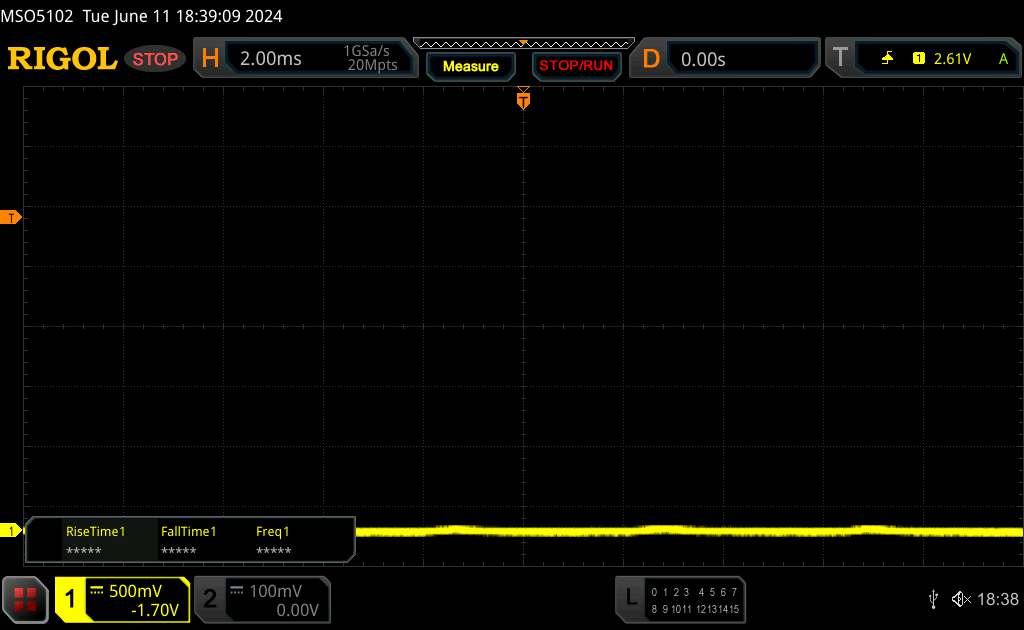This screenshot has width=1024, height=630.
Task: Click the waveform memory overview bar
Action: (524, 44)
